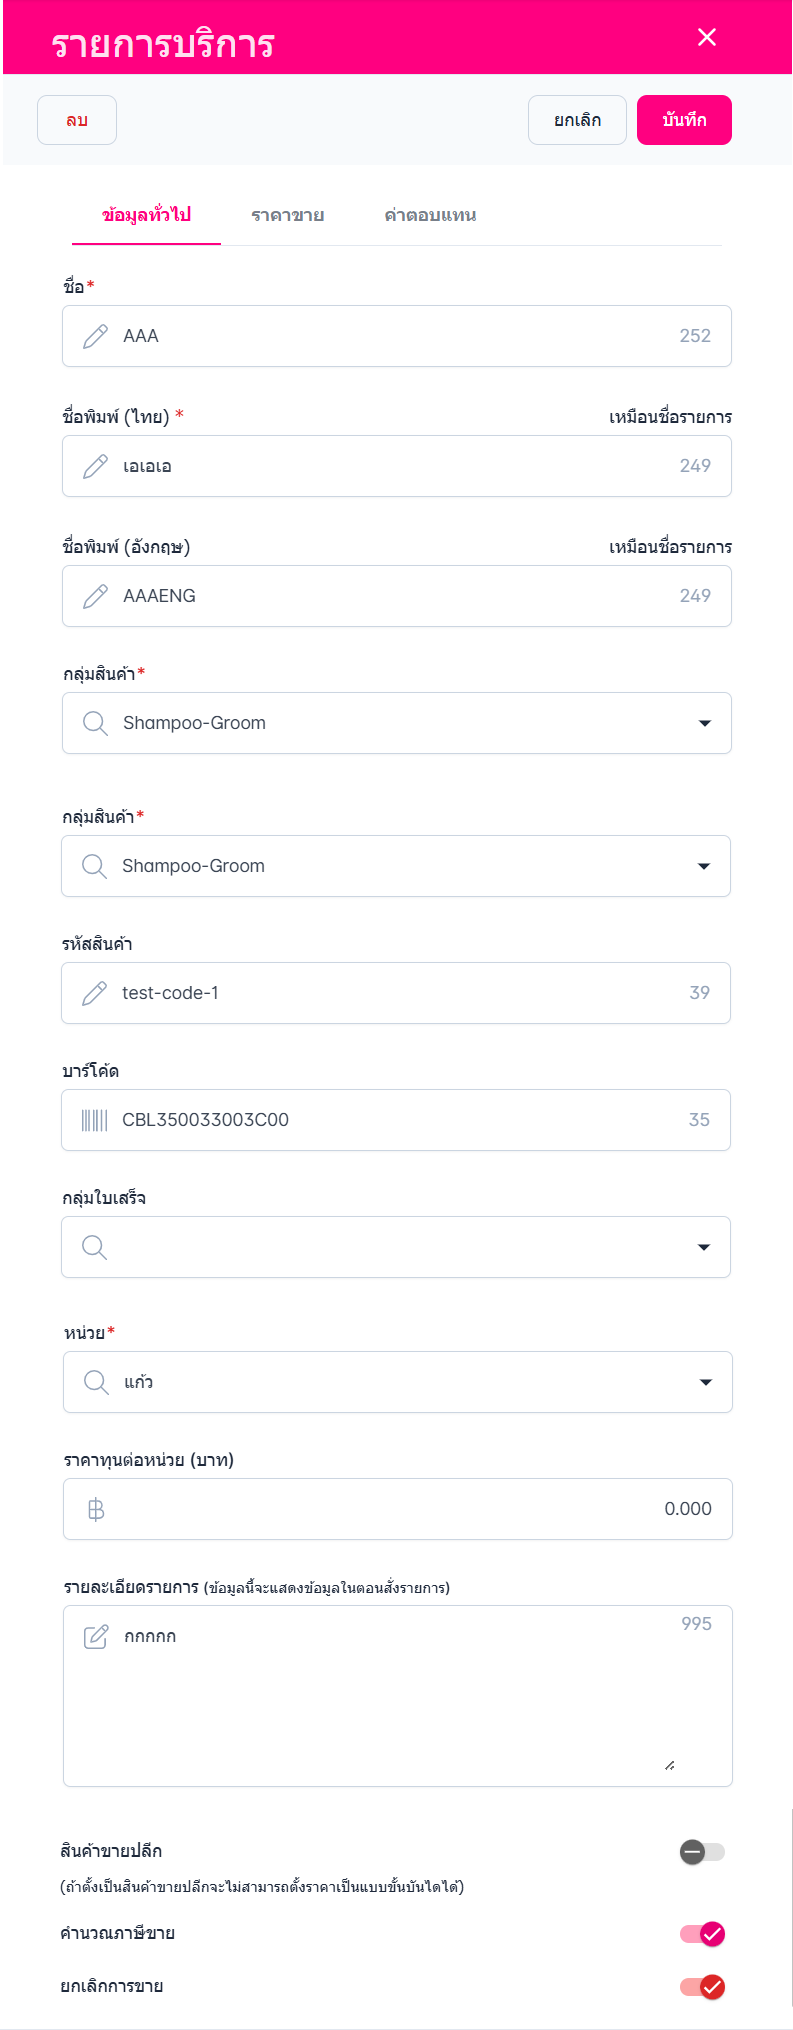Image resolution: width=793 pixels, height=2030 pixels.
Task: Click the ลบ delete button
Action: (x=77, y=120)
